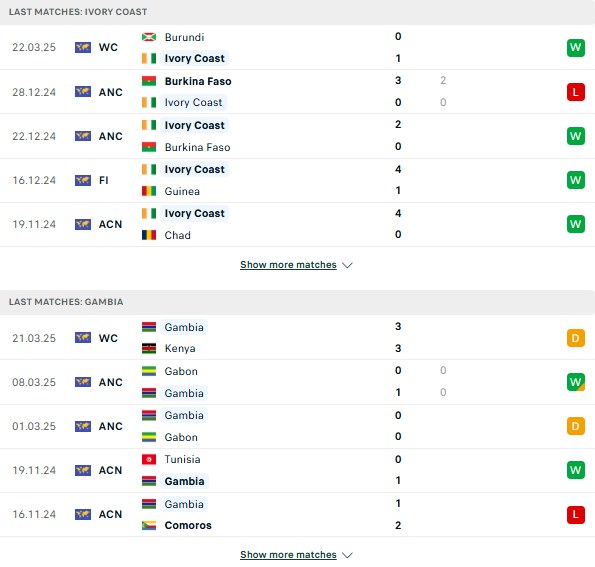Open the 01.03.25 Gambia vs Gabon match
Viewport: 595px width, 567px height.
(298, 426)
